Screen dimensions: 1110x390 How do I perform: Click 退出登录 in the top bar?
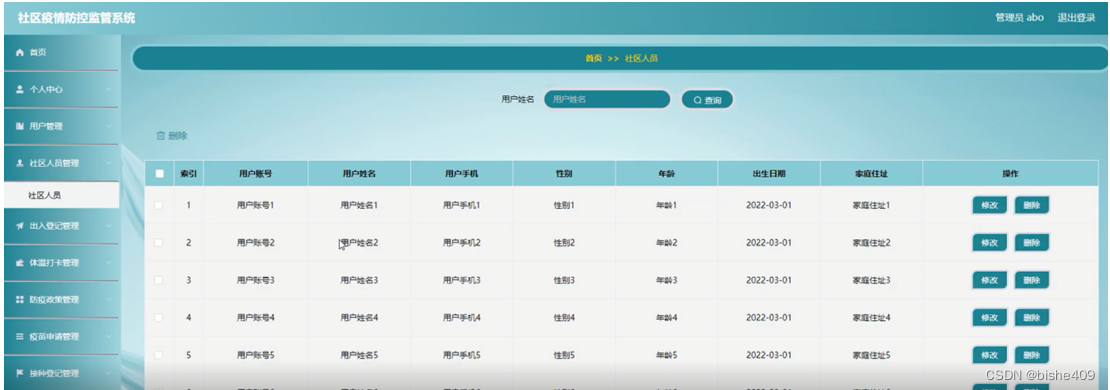1076,18
